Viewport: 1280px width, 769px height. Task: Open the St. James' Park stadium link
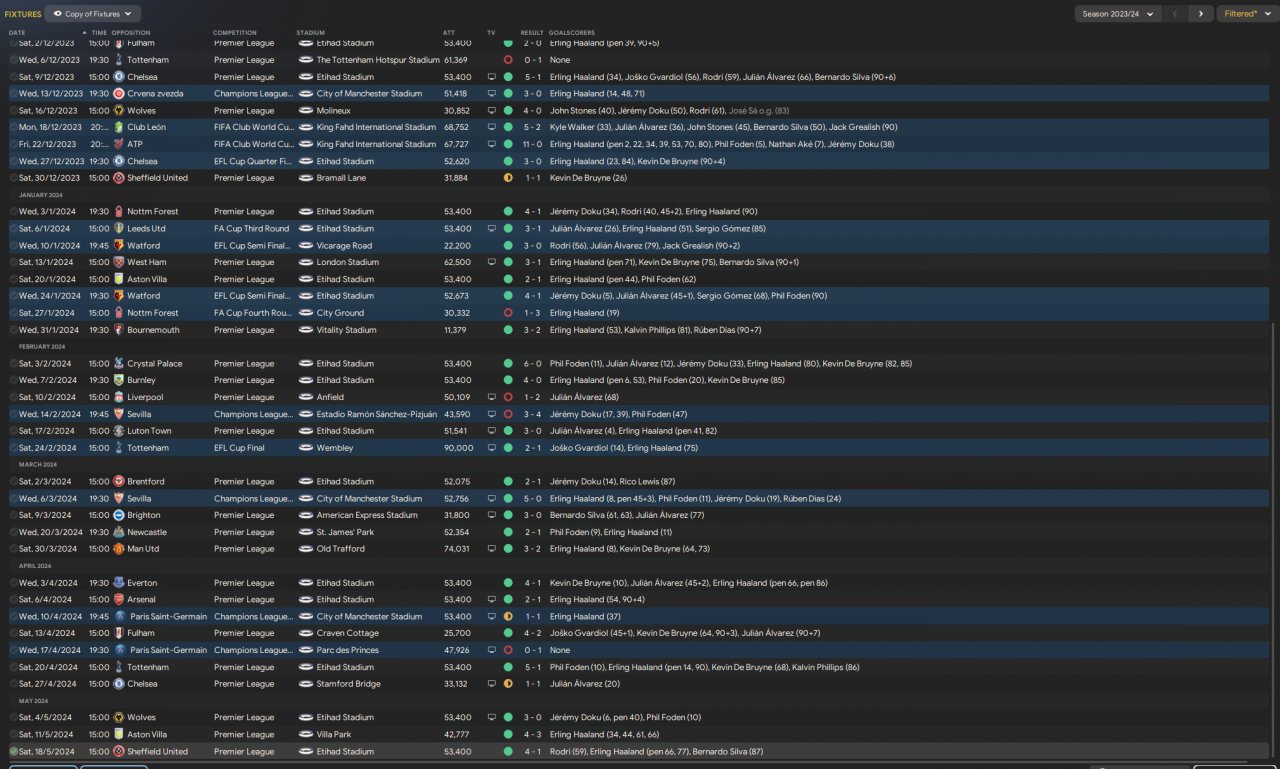pyautogui.click(x=347, y=532)
